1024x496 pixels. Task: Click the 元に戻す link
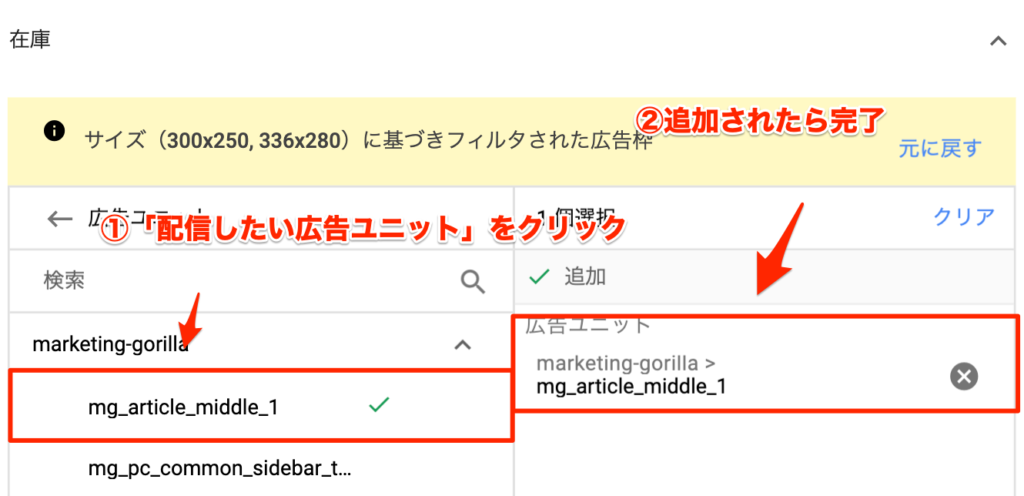click(940, 149)
